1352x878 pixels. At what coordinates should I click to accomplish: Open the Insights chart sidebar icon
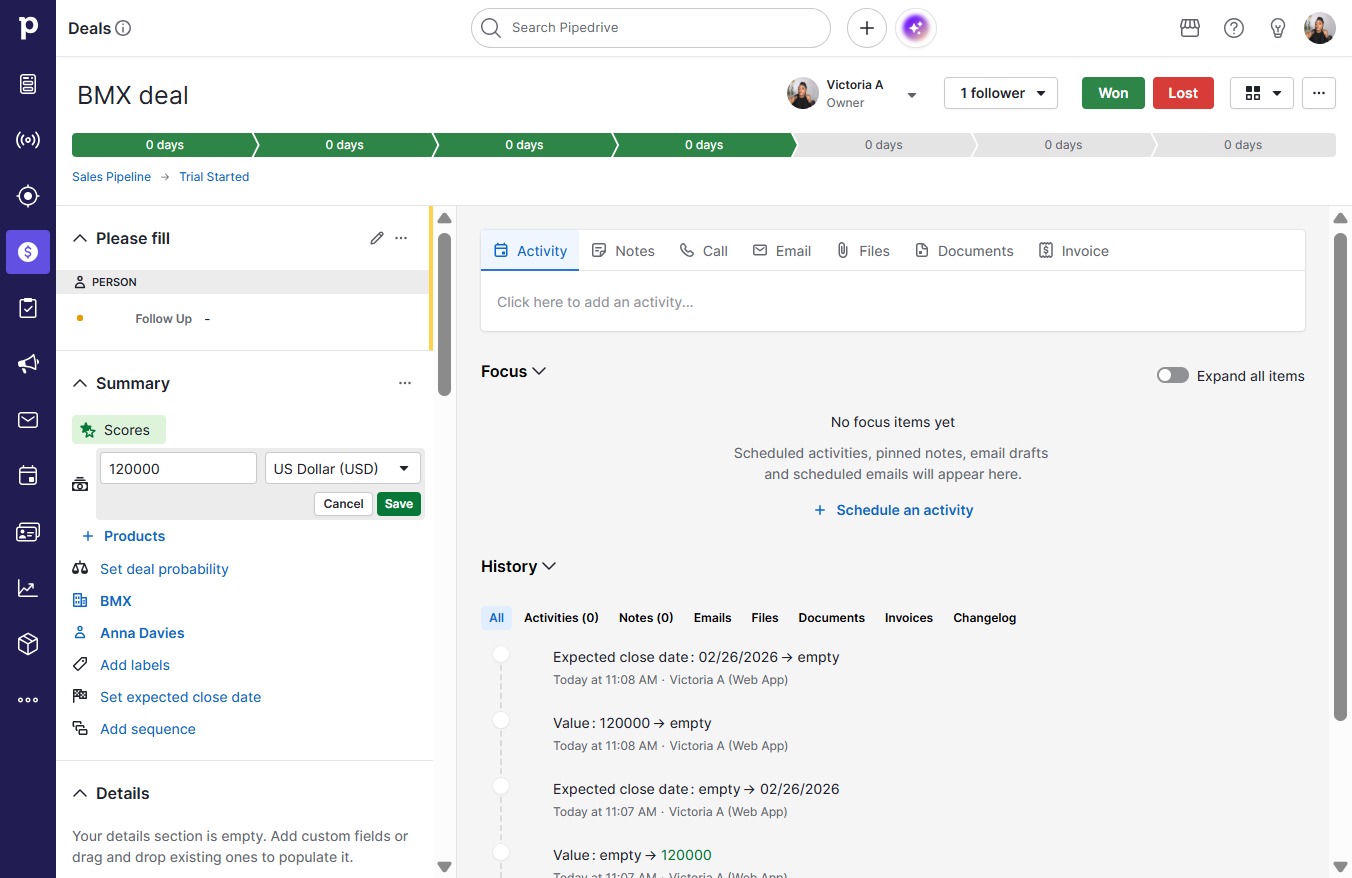point(28,588)
